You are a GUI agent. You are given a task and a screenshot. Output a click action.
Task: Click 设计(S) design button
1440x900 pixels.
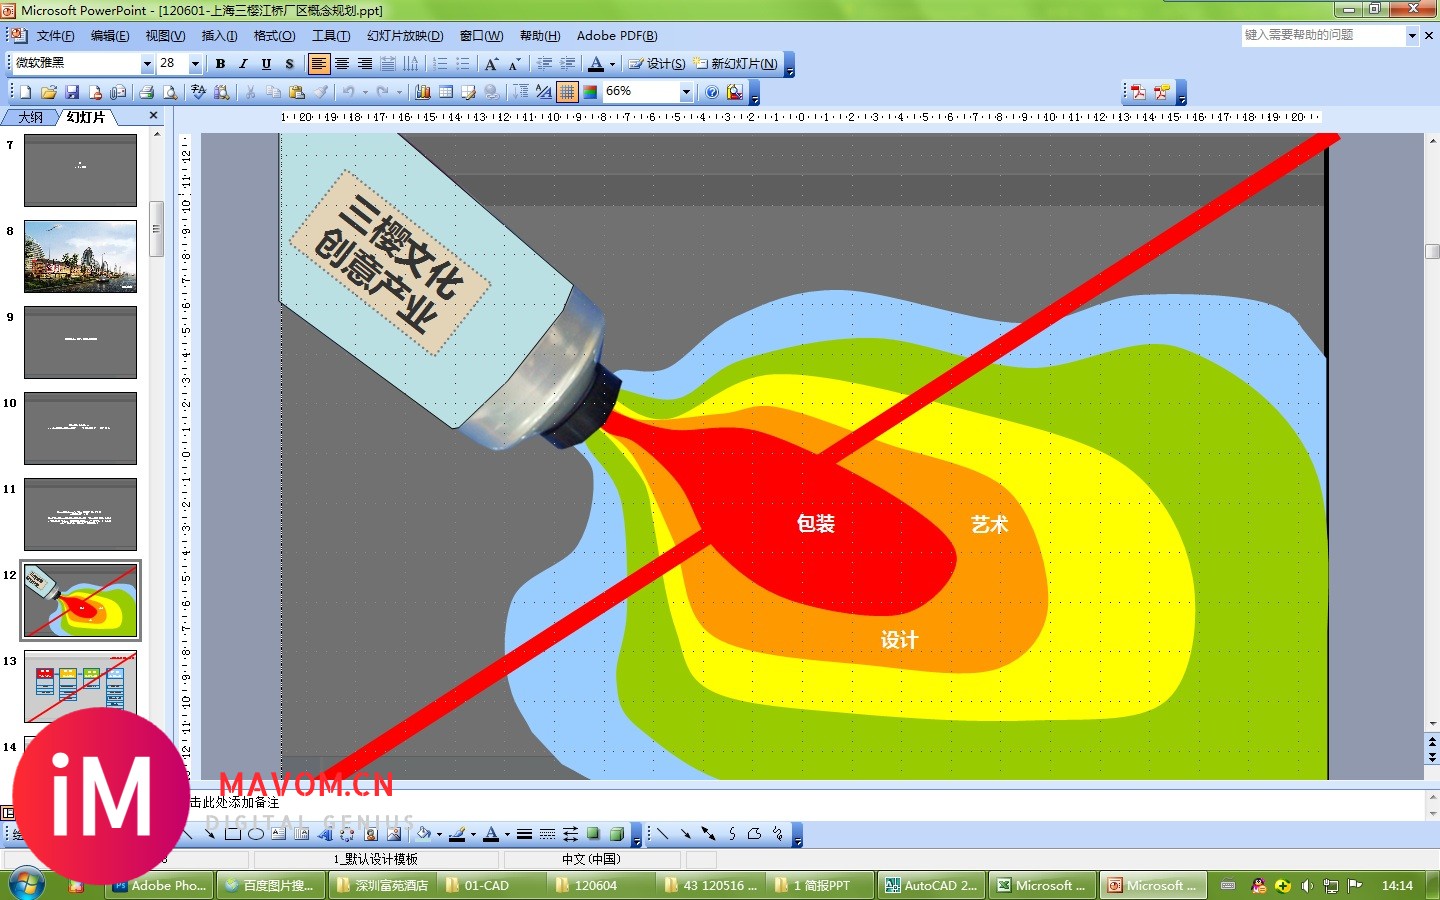pos(657,64)
